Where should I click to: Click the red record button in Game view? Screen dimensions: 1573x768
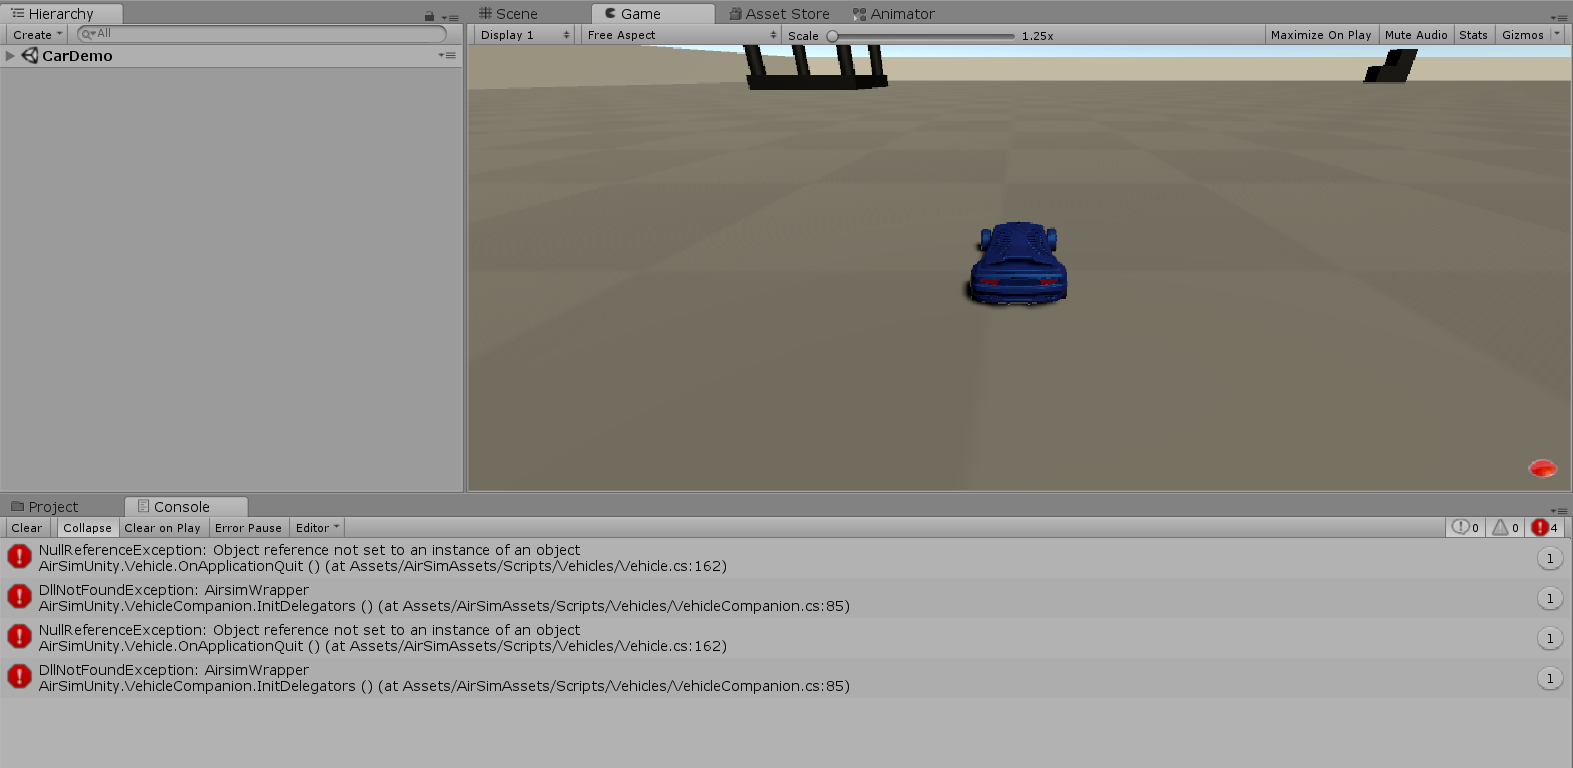coord(1543,468)
